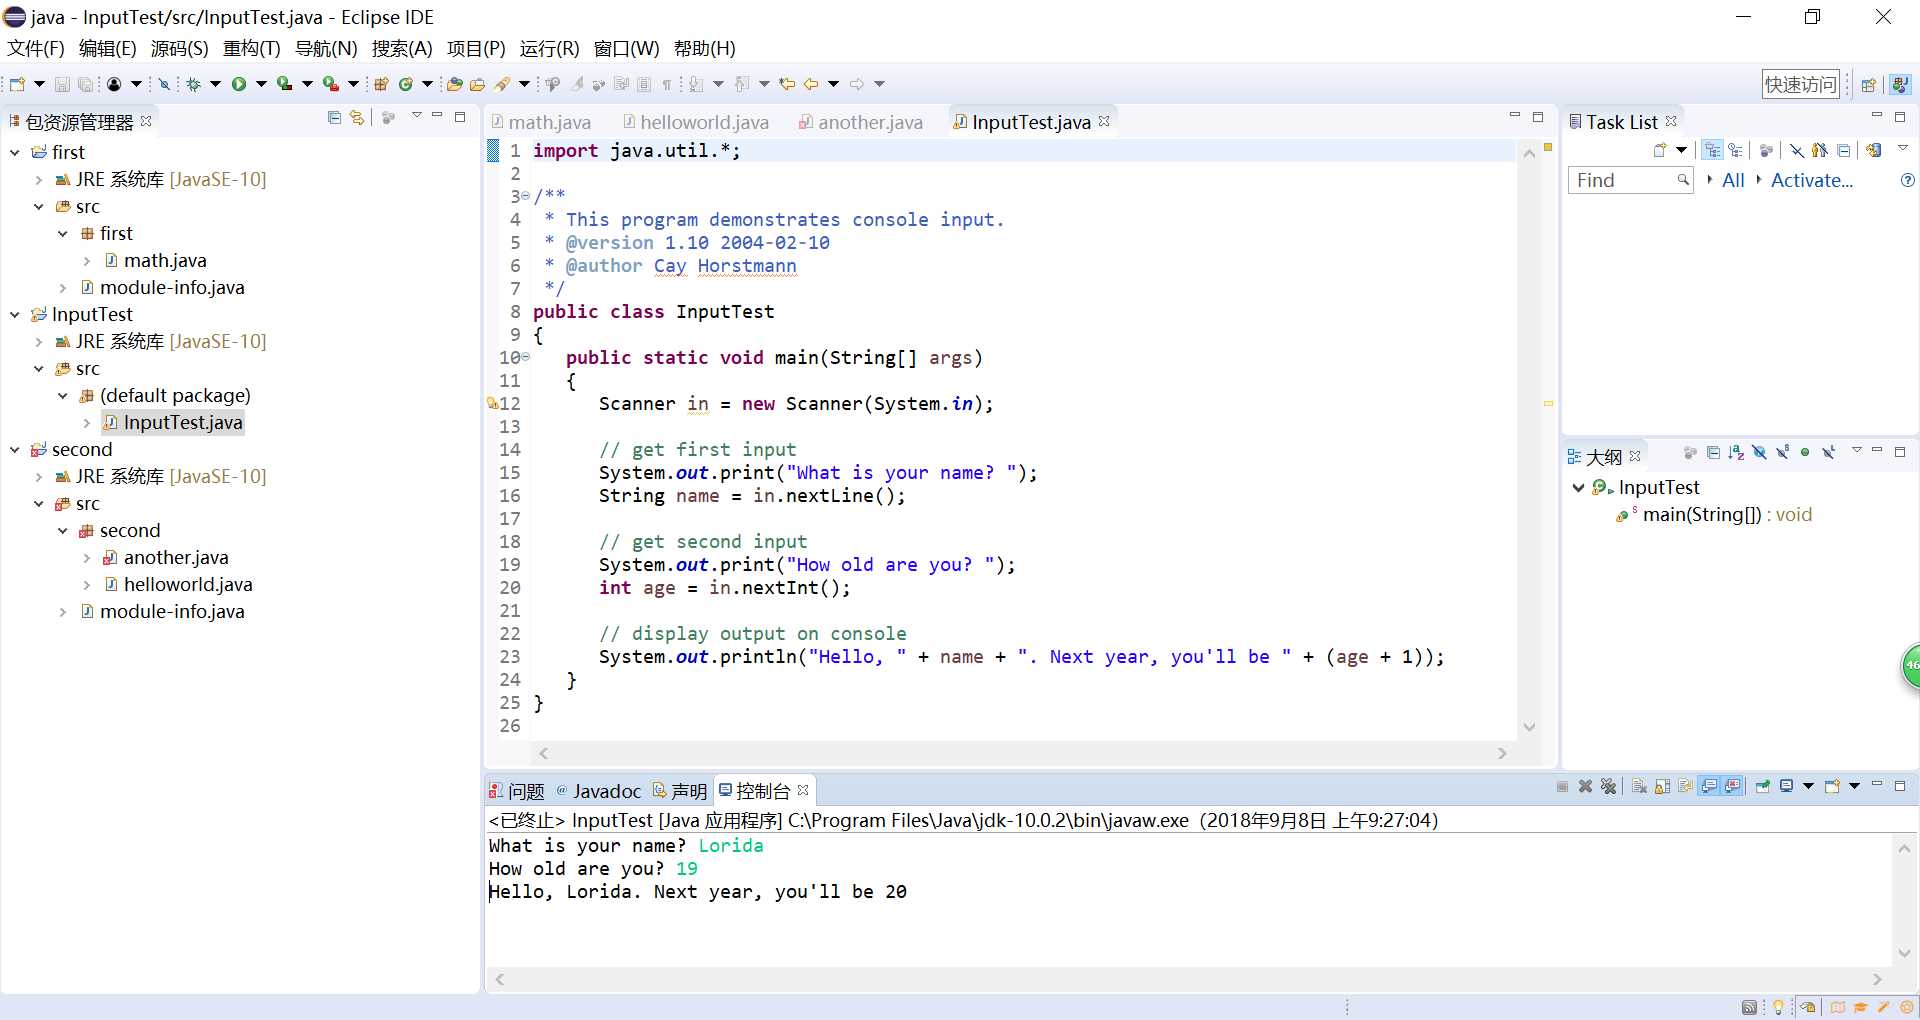Click editor vertical scrollbar down arrow
Image resolution: width=1920 pixels, height=1020 pixels.
pyautogui.click(x=1529, y=727)
